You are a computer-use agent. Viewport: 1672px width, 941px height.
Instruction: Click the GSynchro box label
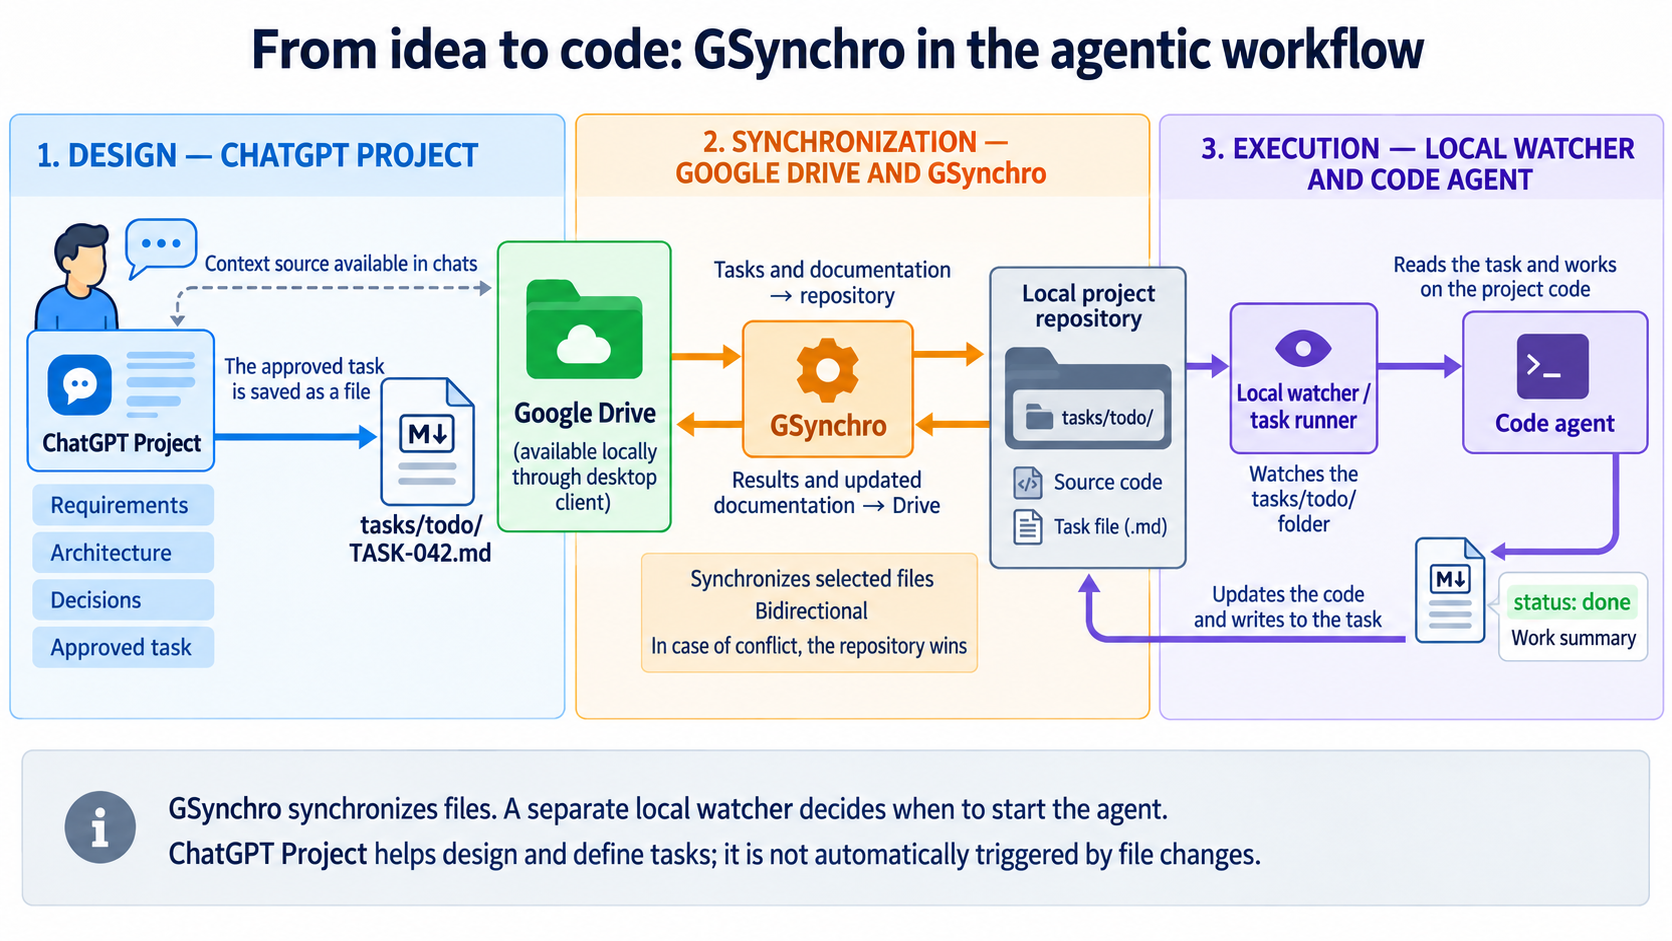click(828, 426)
